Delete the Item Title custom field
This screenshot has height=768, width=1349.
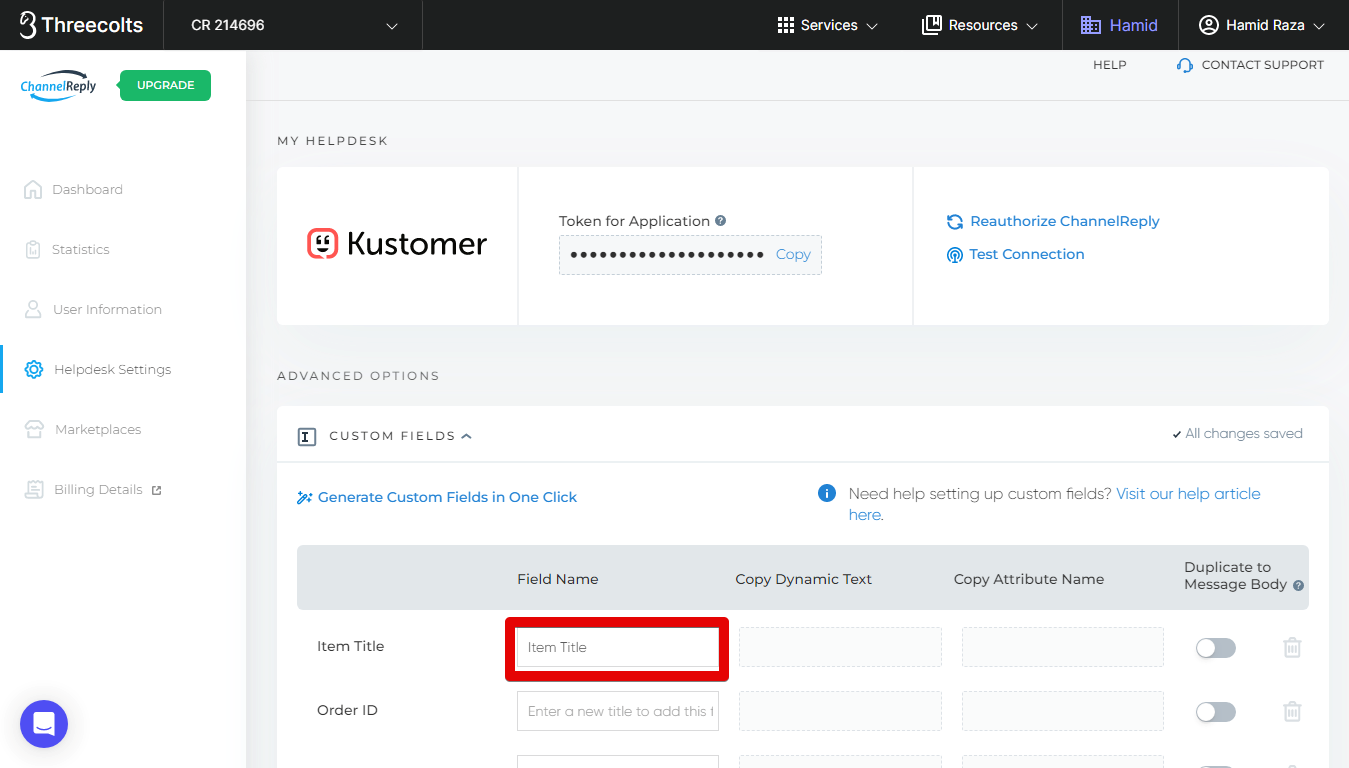[x=1292, y=647]
